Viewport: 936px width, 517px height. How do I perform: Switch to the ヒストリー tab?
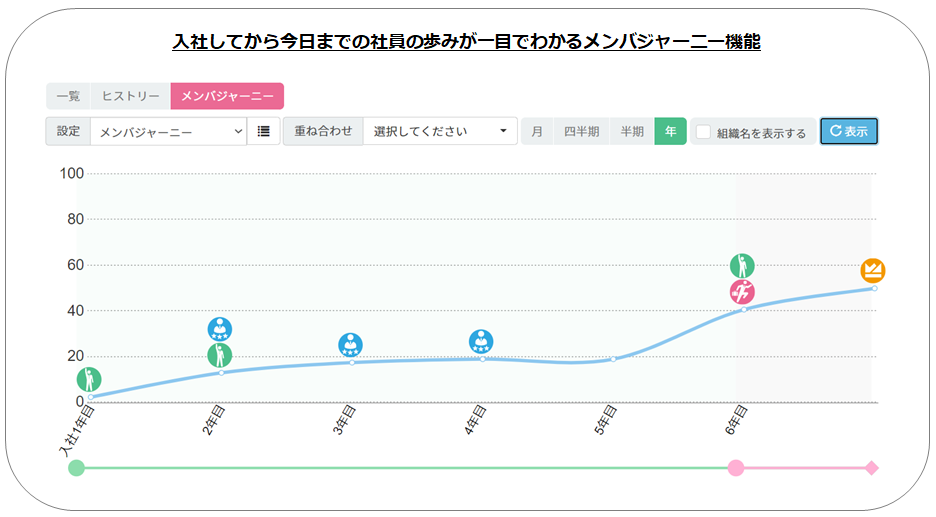click(x=130, y=96)
